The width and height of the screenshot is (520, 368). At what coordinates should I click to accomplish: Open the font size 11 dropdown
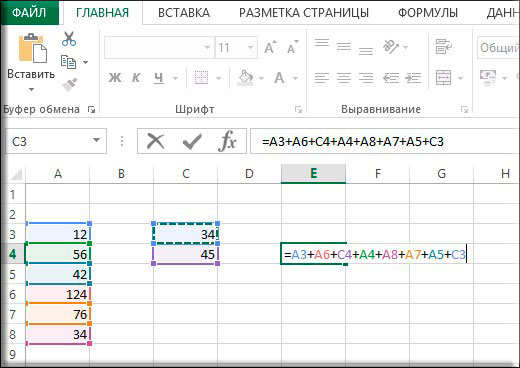tap(250, 48)
